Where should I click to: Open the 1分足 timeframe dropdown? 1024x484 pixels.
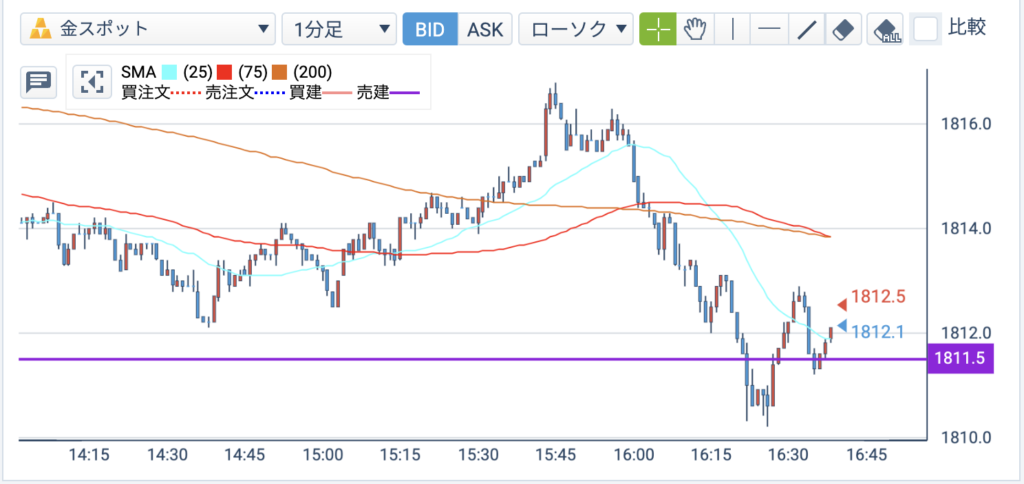tap(339, 29)
